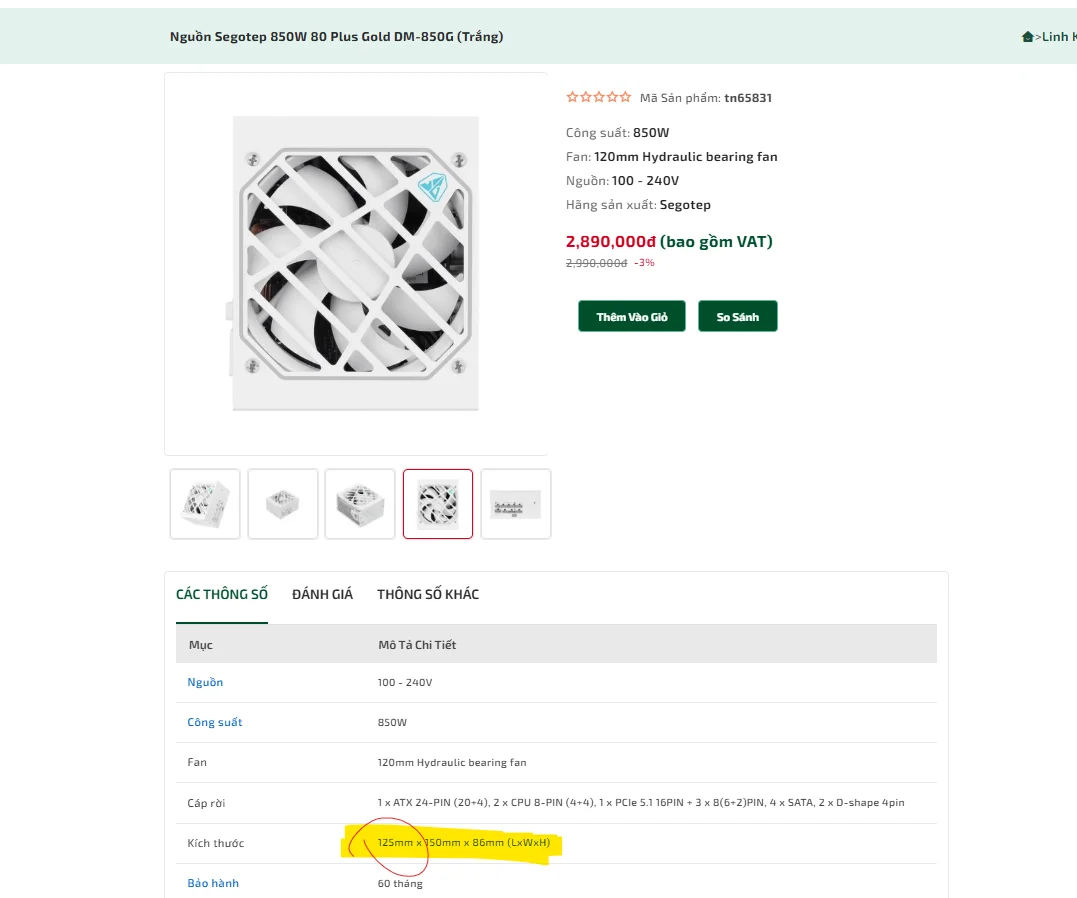Select the connector panel thumbnail
This screenshot has width=1077, height=898.
[516, 504]
